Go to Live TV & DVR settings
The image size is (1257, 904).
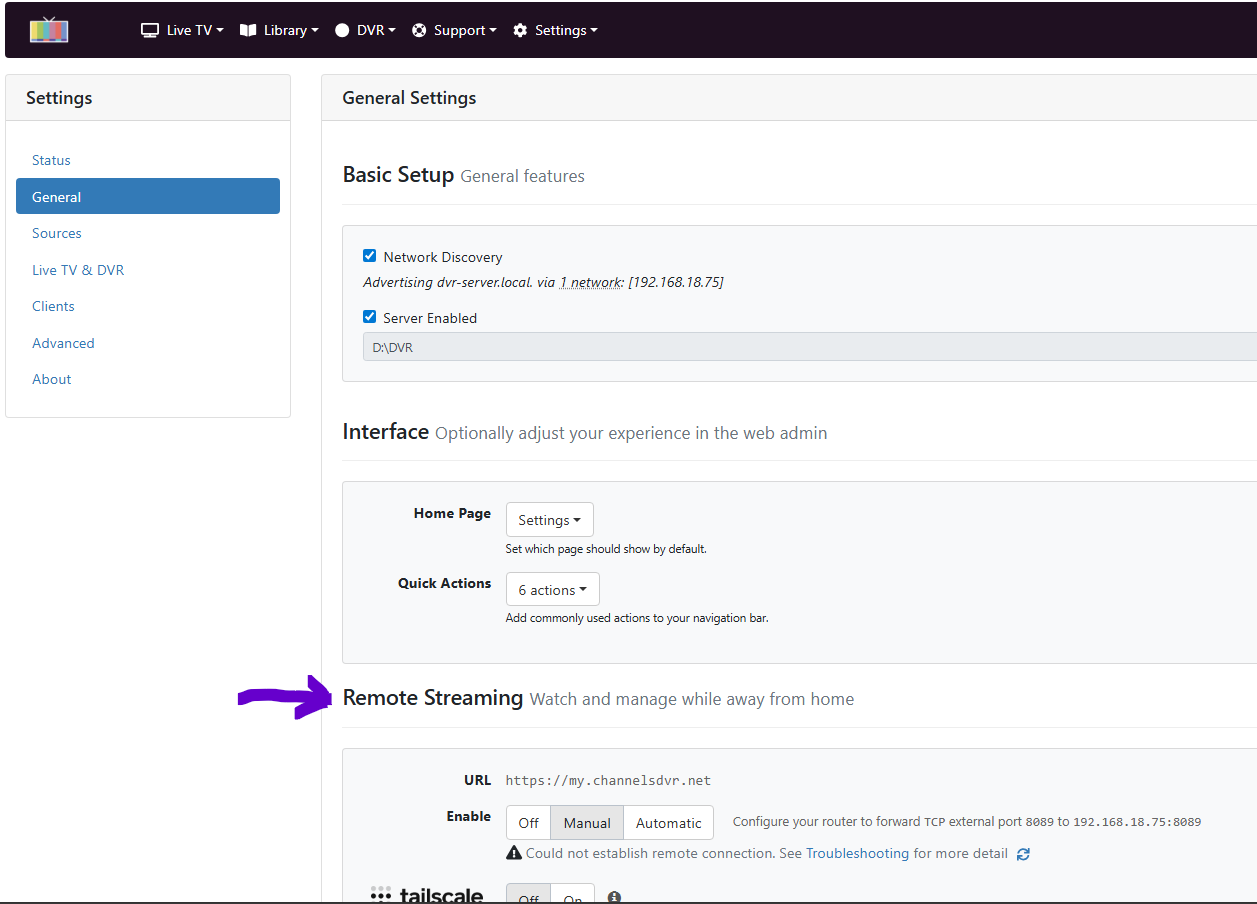[78, 270]
